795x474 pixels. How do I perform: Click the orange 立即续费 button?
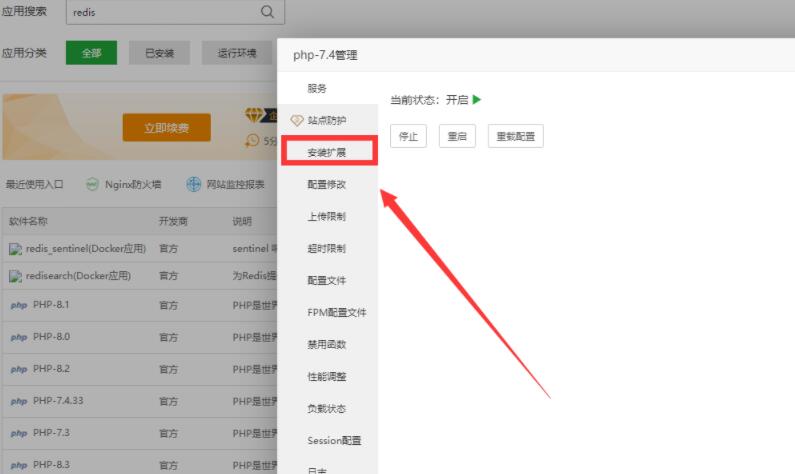tap(164, 128)
